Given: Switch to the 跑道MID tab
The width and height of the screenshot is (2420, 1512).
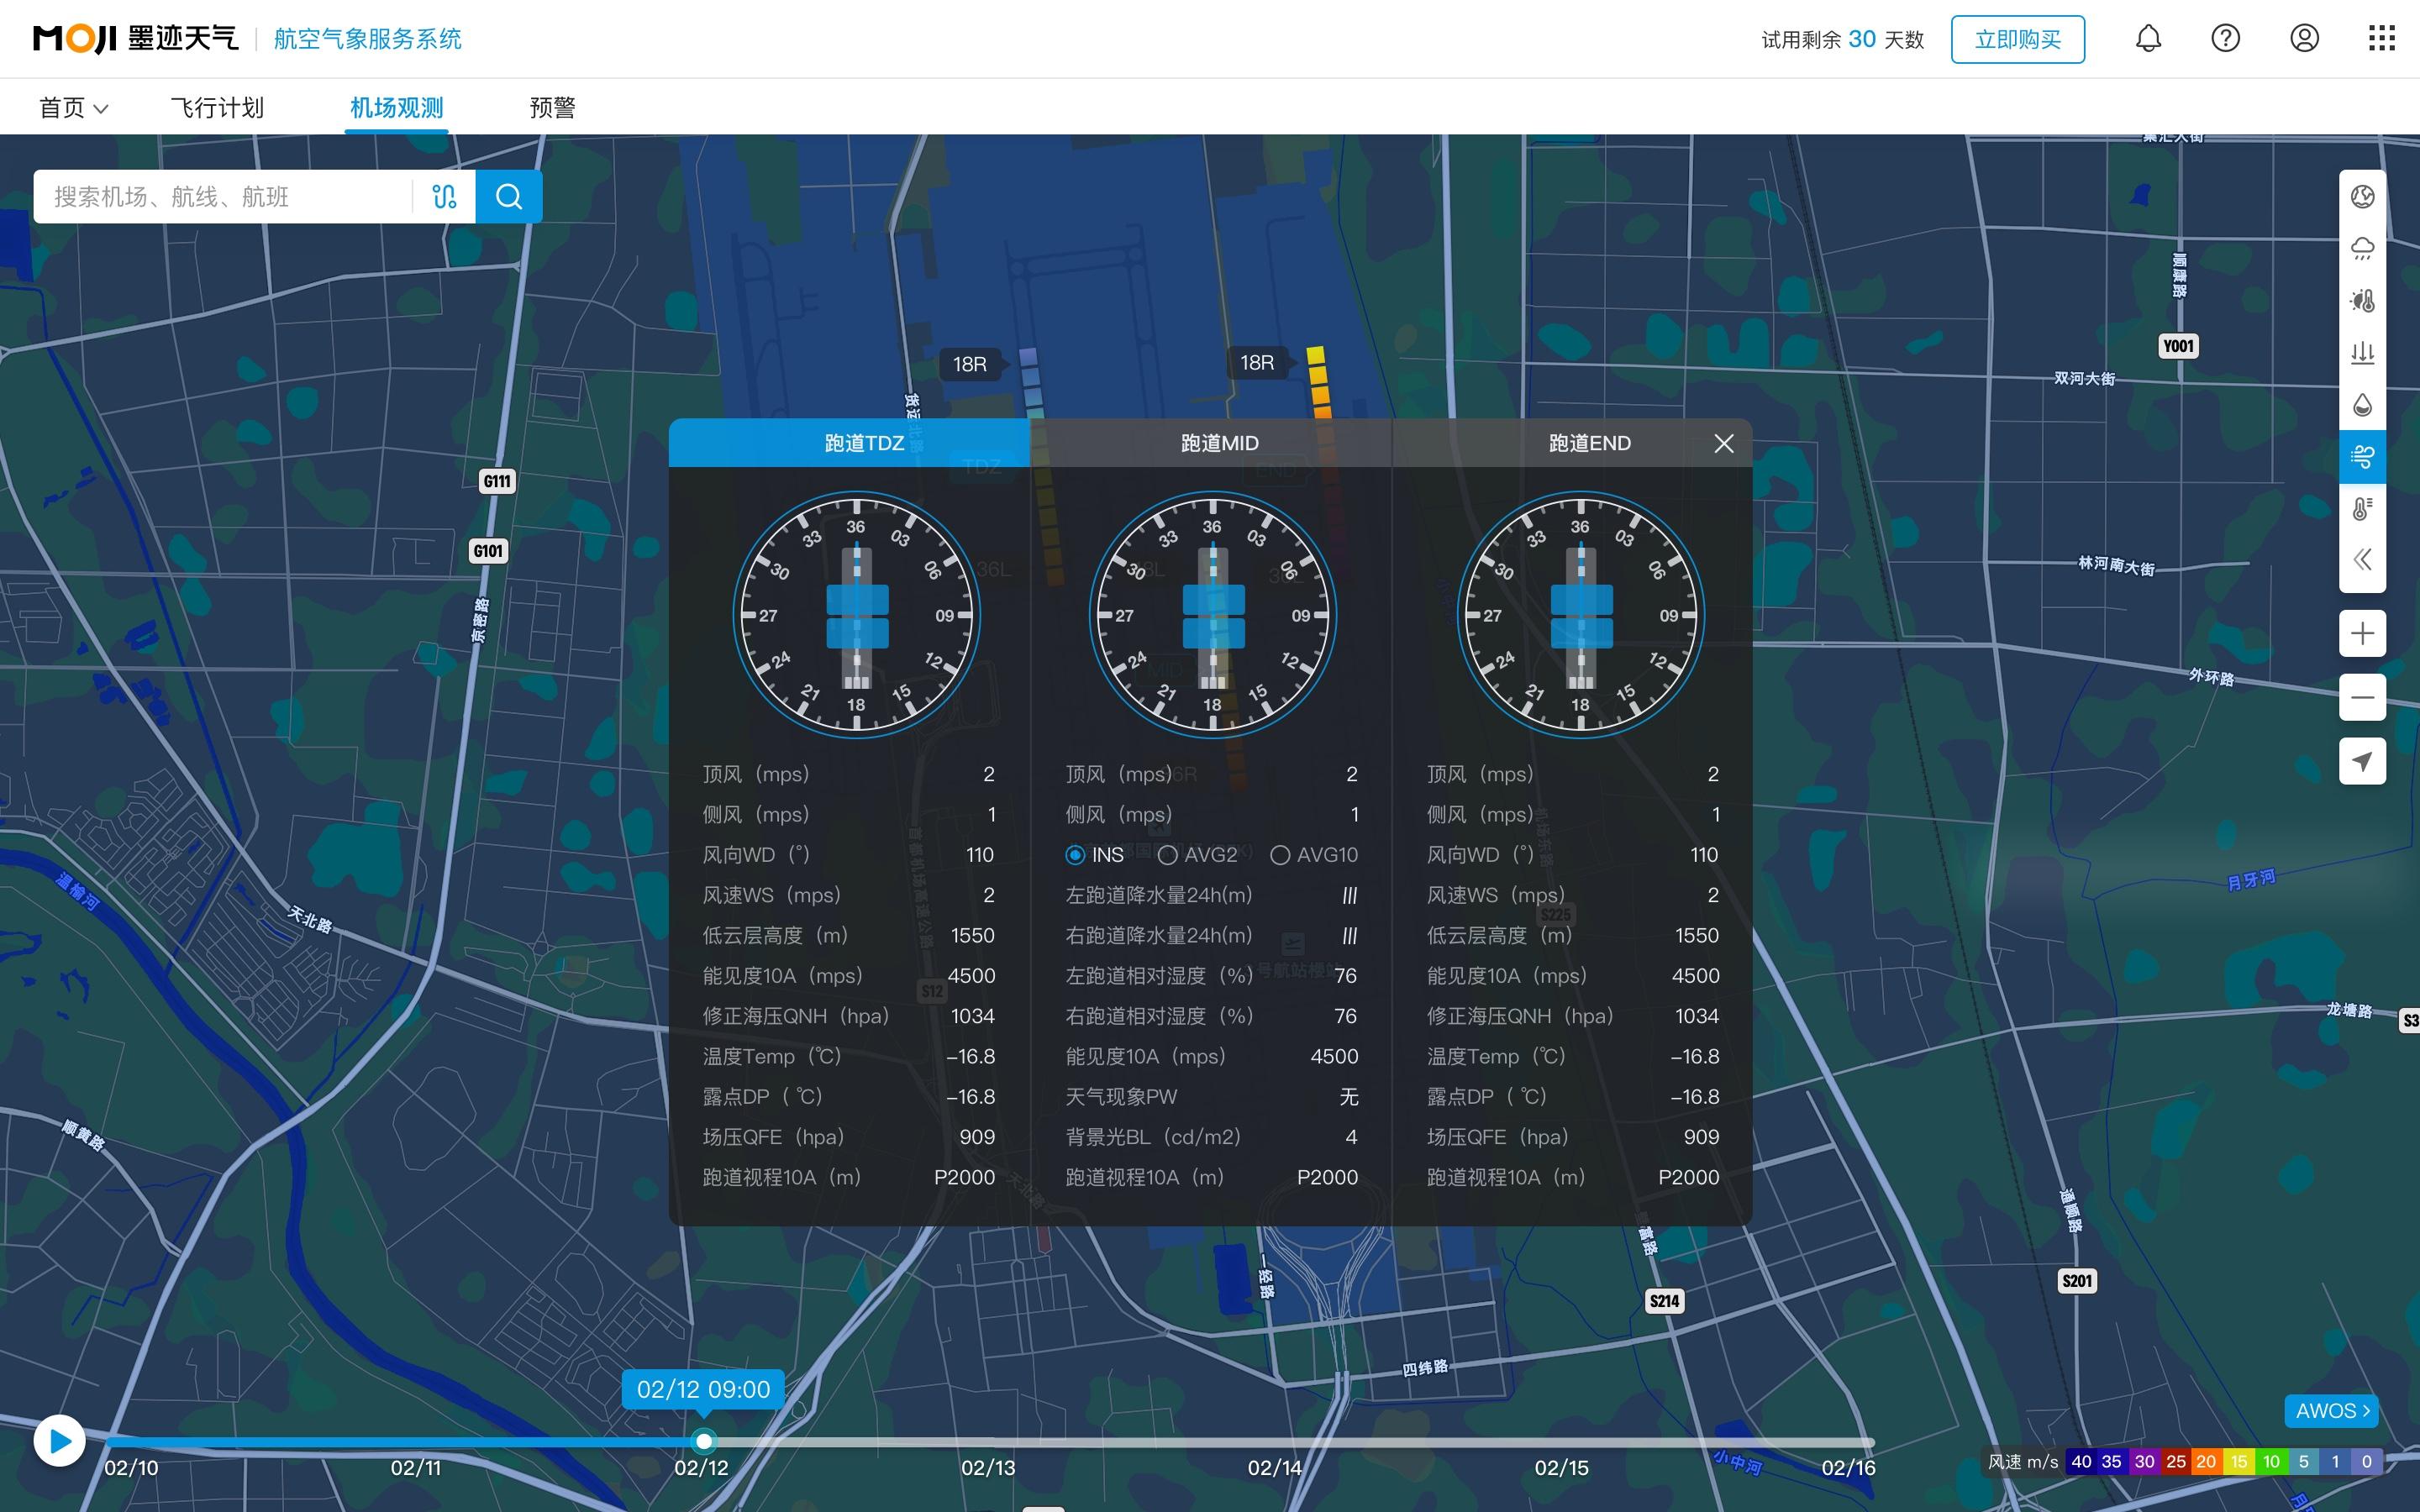Looking at the screenshot, I should 1219,443.
